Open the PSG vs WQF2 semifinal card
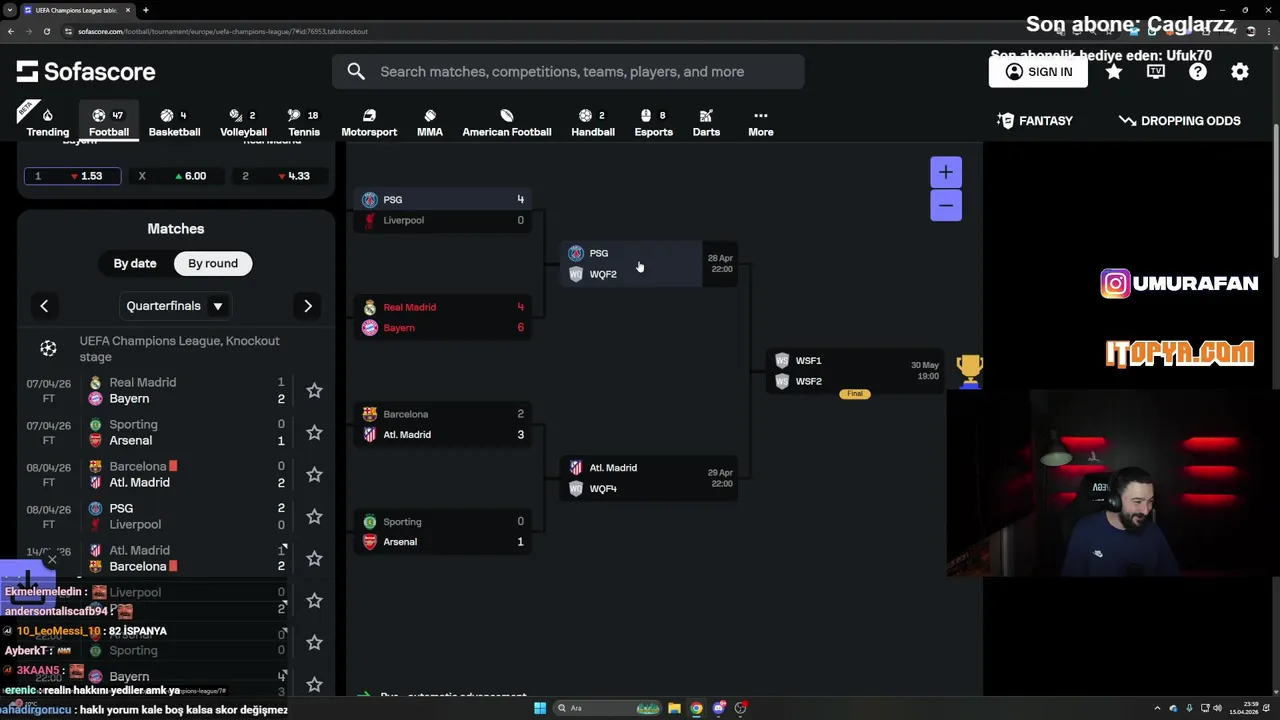 click(x=650, y=264)
